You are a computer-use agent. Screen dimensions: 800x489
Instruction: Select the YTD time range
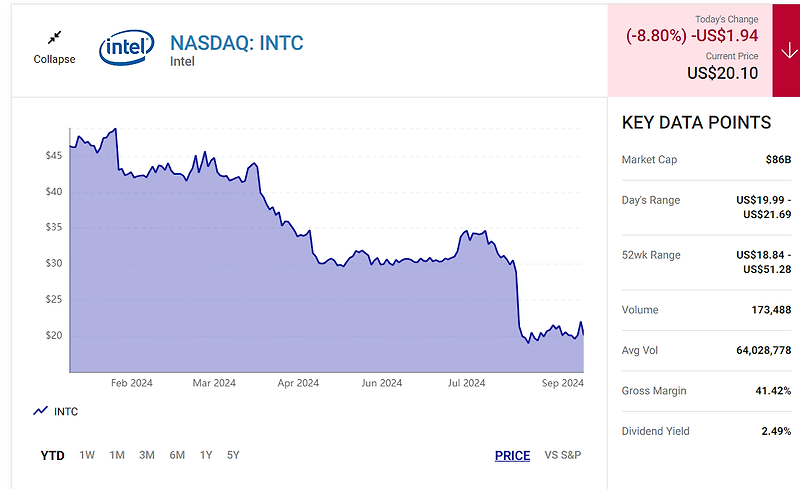point(53,455)
